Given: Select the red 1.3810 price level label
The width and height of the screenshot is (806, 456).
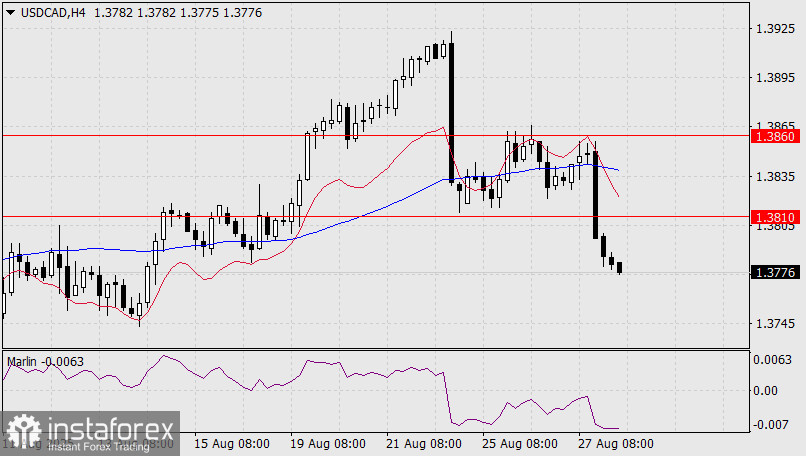Looking at the screenshot, I should pos(776,217).
